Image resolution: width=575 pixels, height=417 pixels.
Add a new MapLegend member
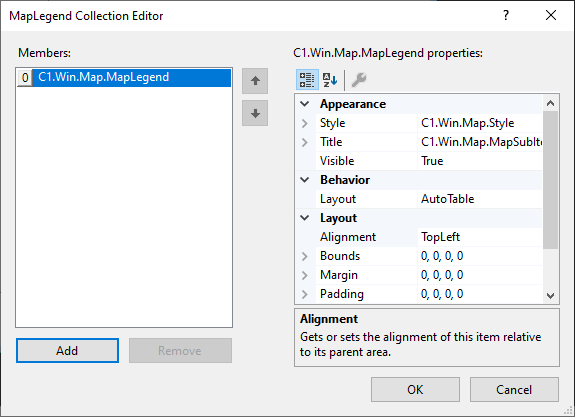click(x=67, y=351)
